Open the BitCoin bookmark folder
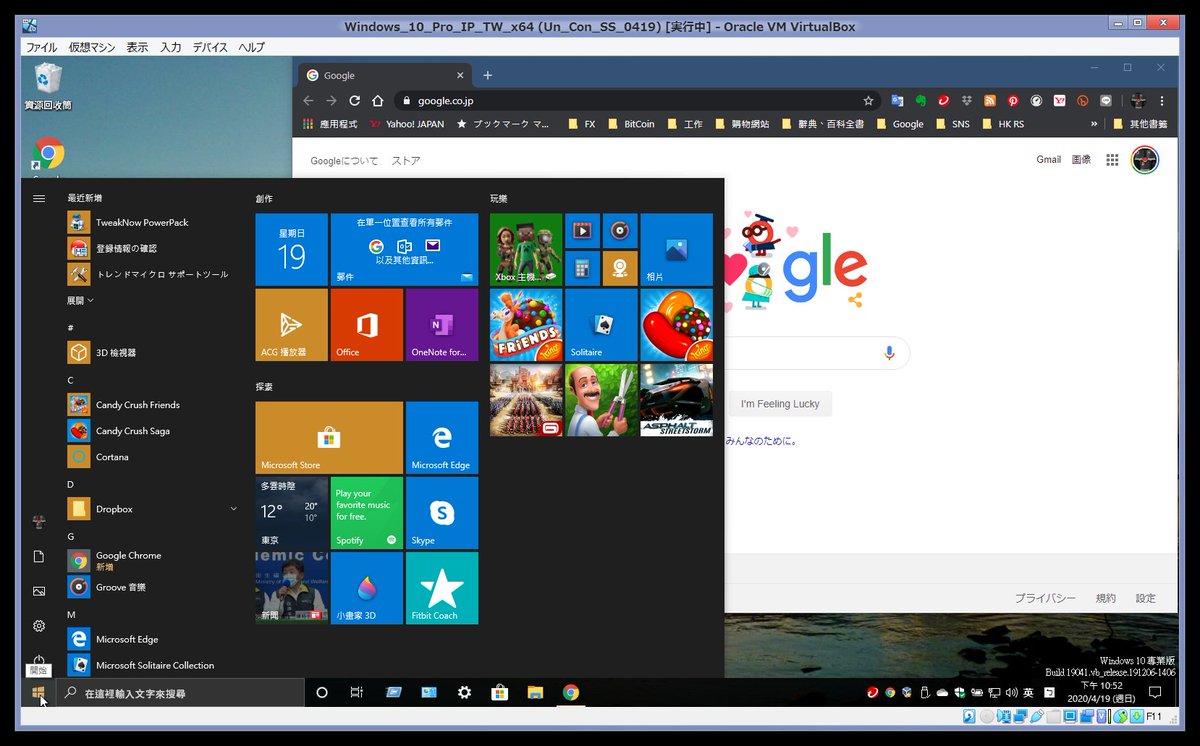 click(630, 124)
